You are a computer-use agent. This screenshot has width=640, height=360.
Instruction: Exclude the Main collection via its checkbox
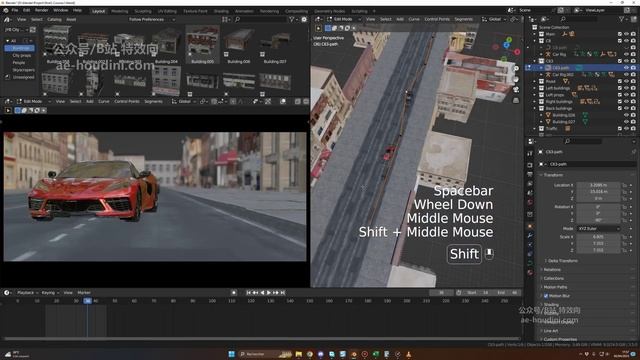(620, 34)
